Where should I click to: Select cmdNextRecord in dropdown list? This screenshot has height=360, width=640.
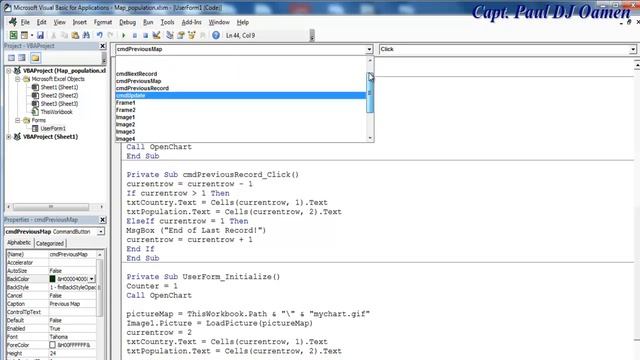241,74
